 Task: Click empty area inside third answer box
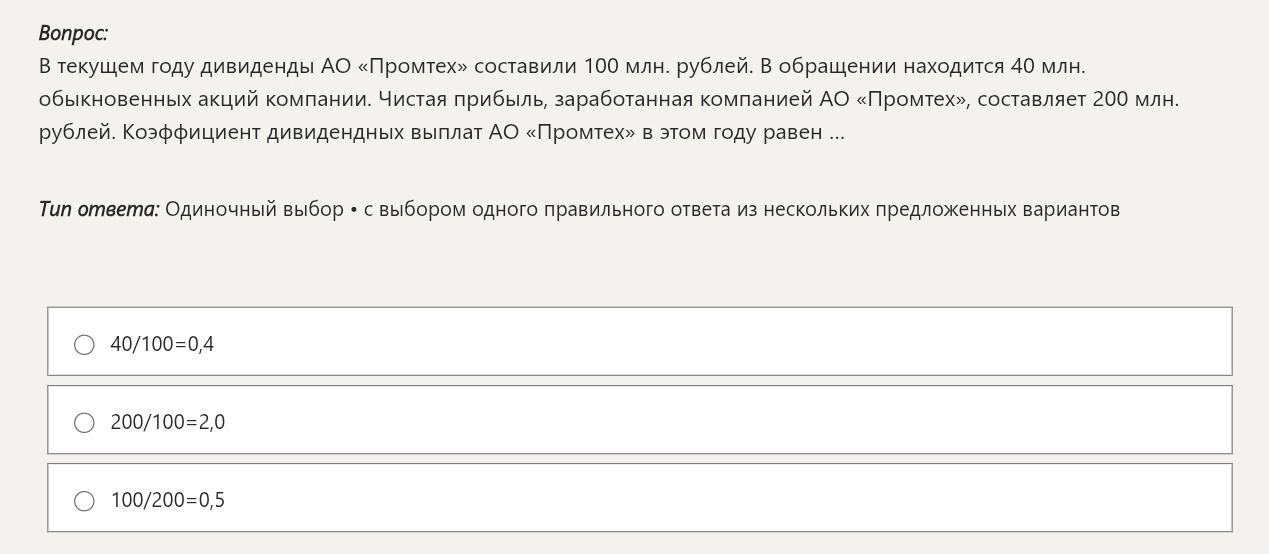pyautogui.click(x=720, y=498)
